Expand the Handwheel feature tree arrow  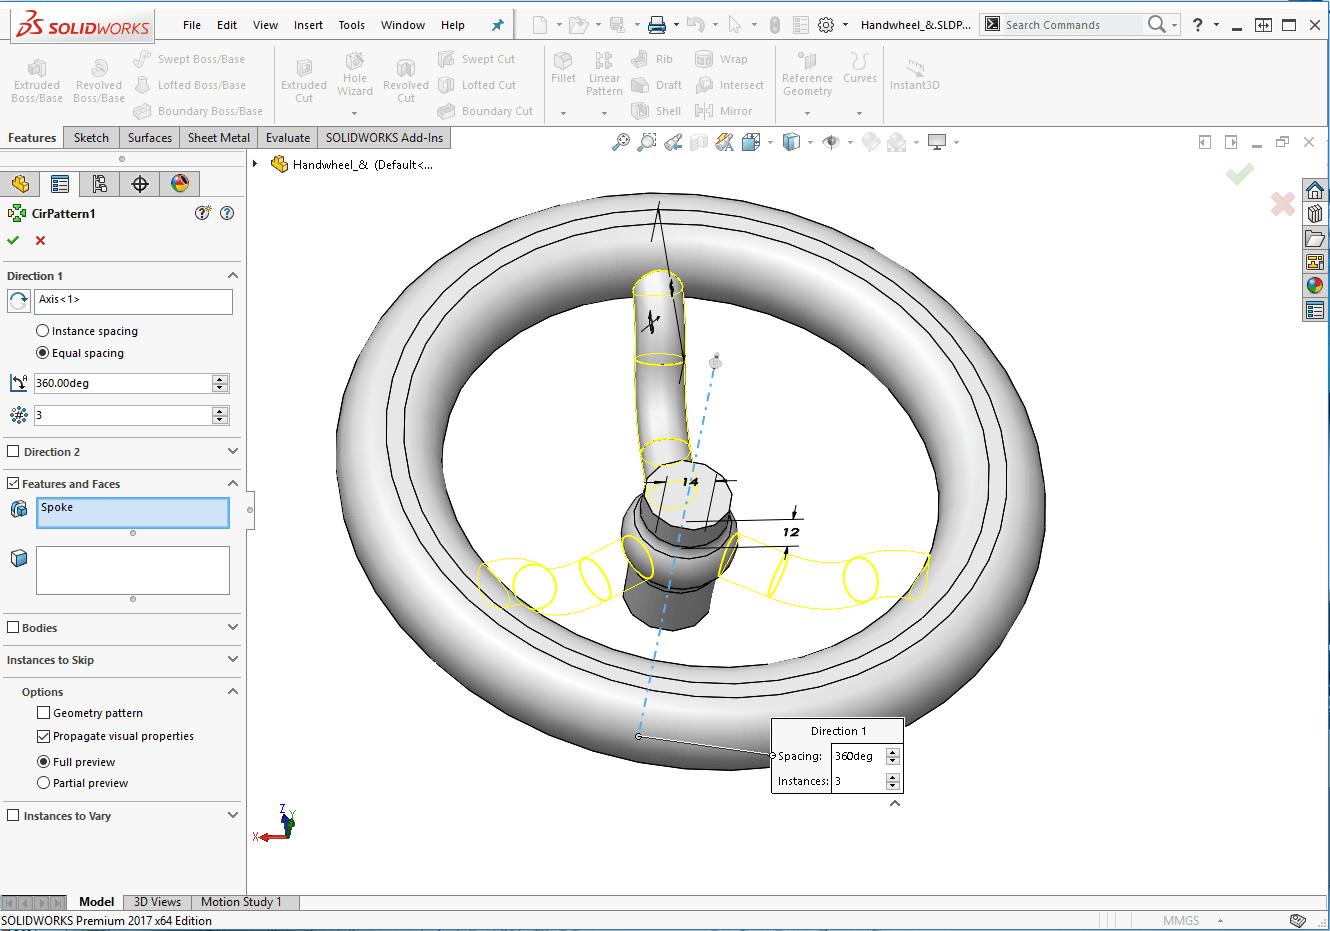click(x=256, y=164)
